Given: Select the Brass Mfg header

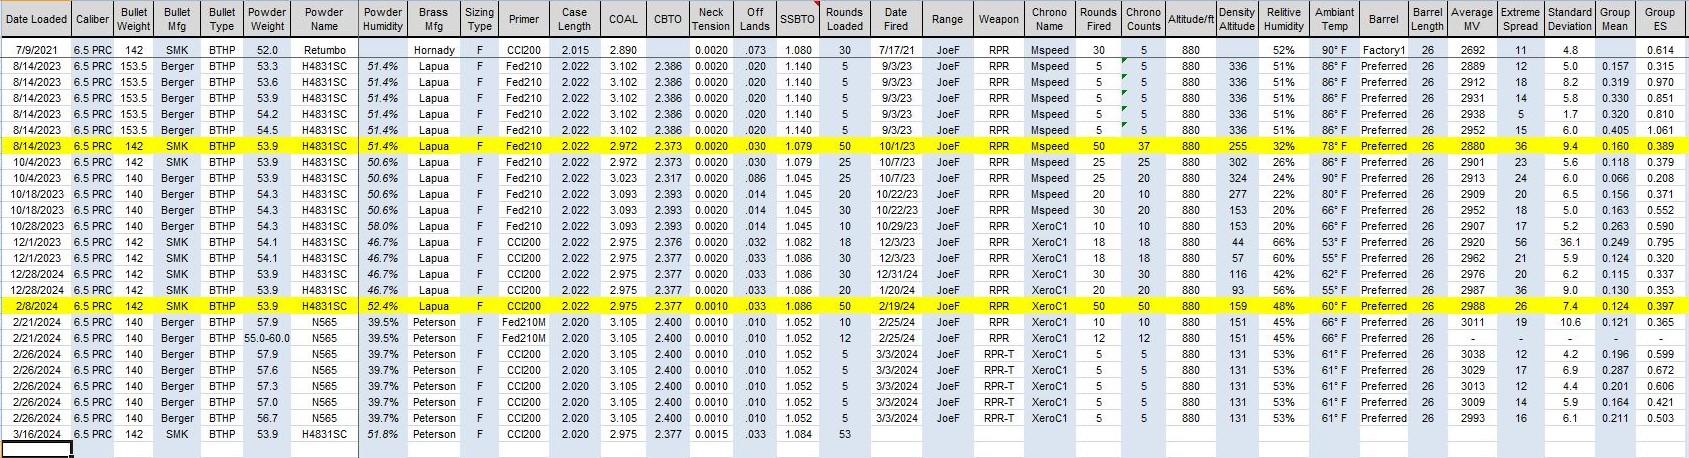Looking at the screenshot, I should pos(434,19).
